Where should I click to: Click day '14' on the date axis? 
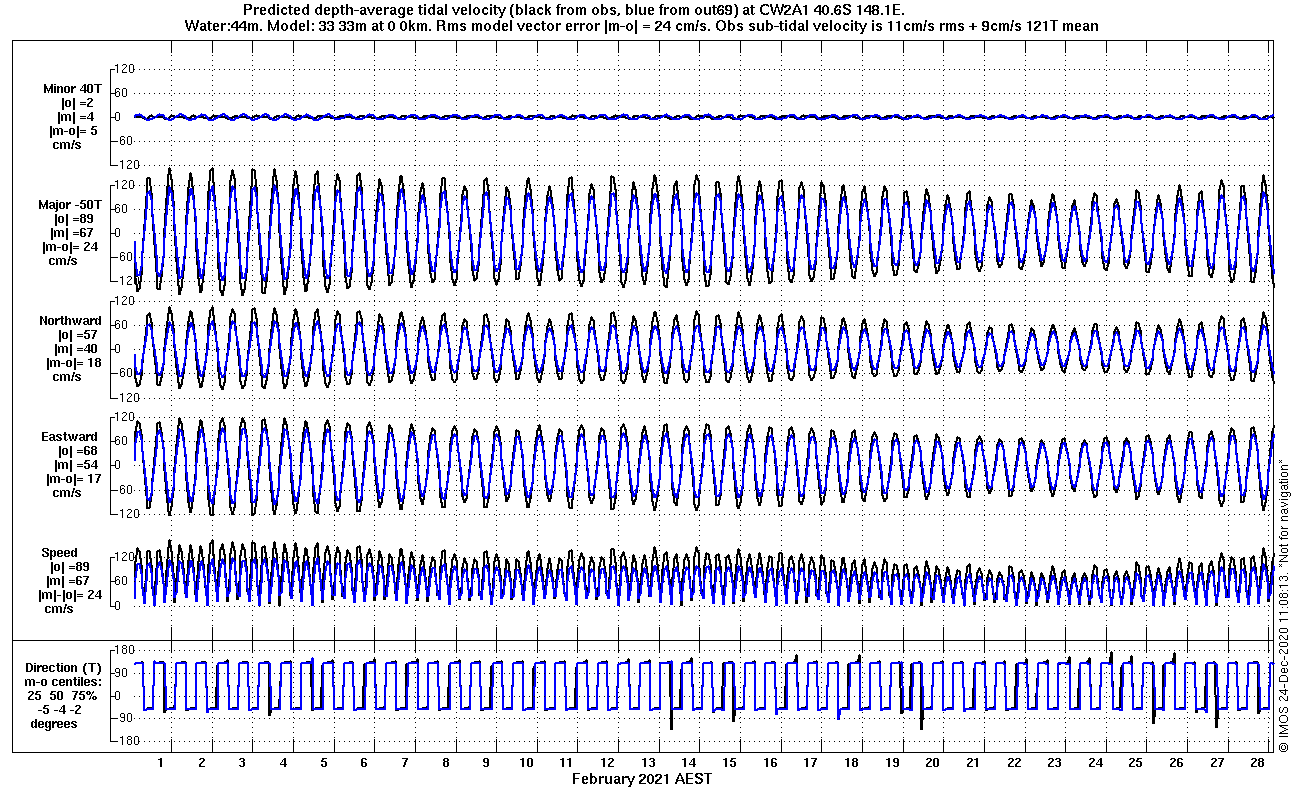point(688,763)
